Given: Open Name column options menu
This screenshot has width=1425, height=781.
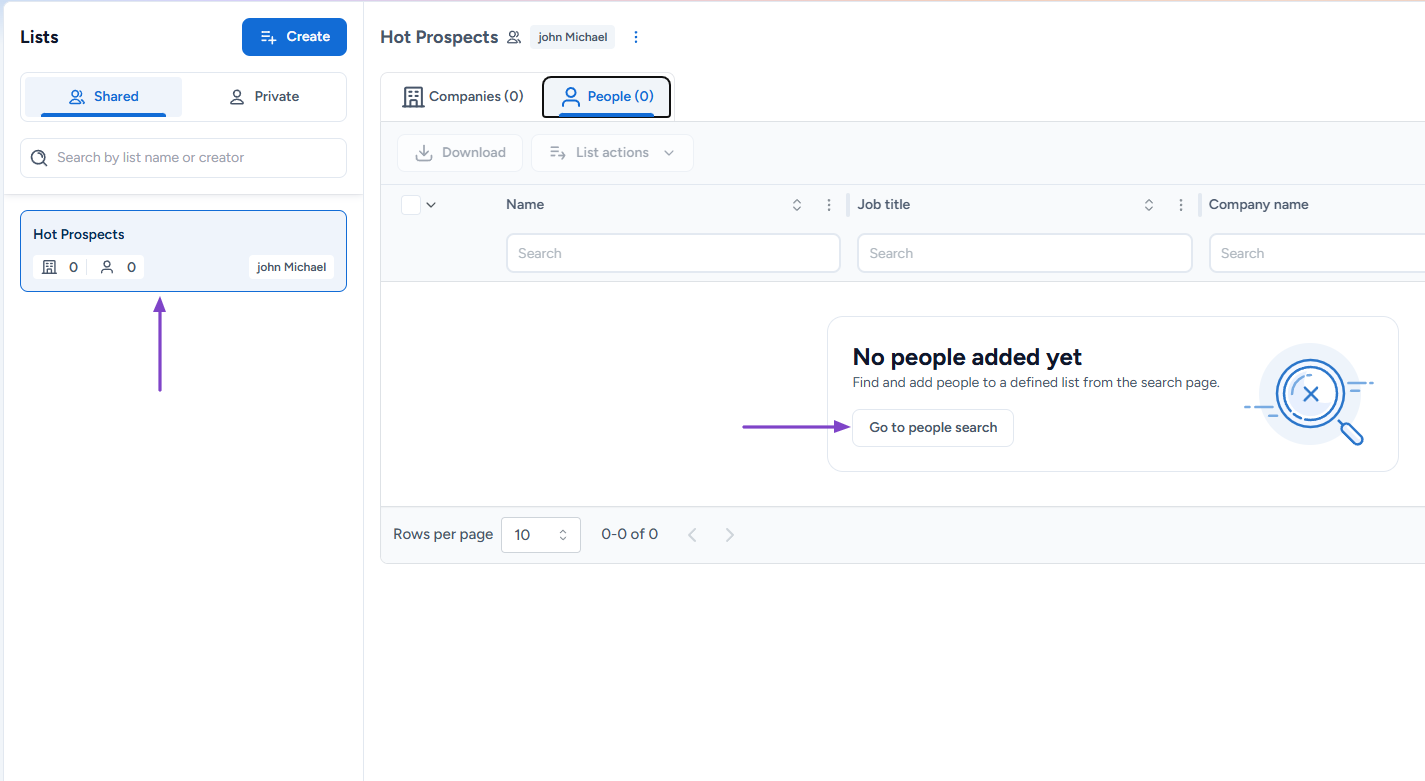Looking at the screenshot, I should [x=829, y=205].
